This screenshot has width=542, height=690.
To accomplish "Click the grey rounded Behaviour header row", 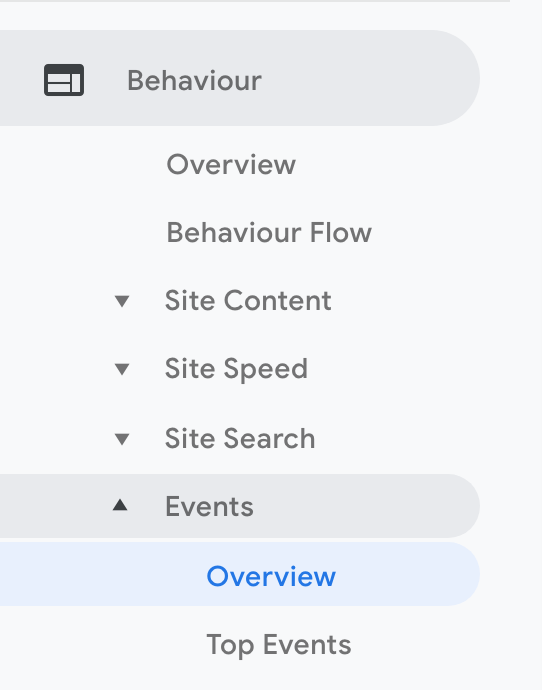I will (x=240, y=78).
